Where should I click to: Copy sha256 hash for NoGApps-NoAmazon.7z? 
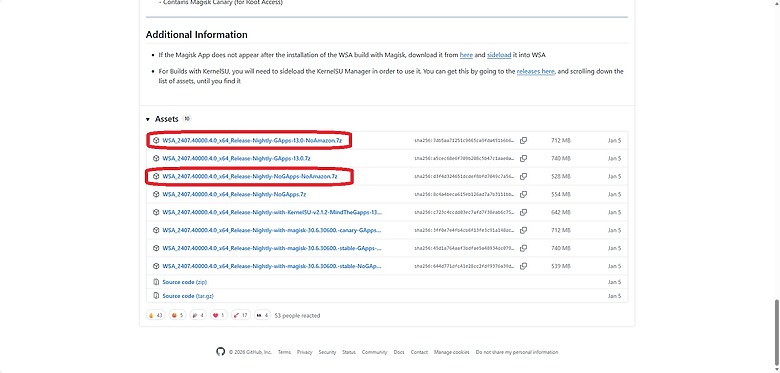pyautogui.click(x=523, y=177)
